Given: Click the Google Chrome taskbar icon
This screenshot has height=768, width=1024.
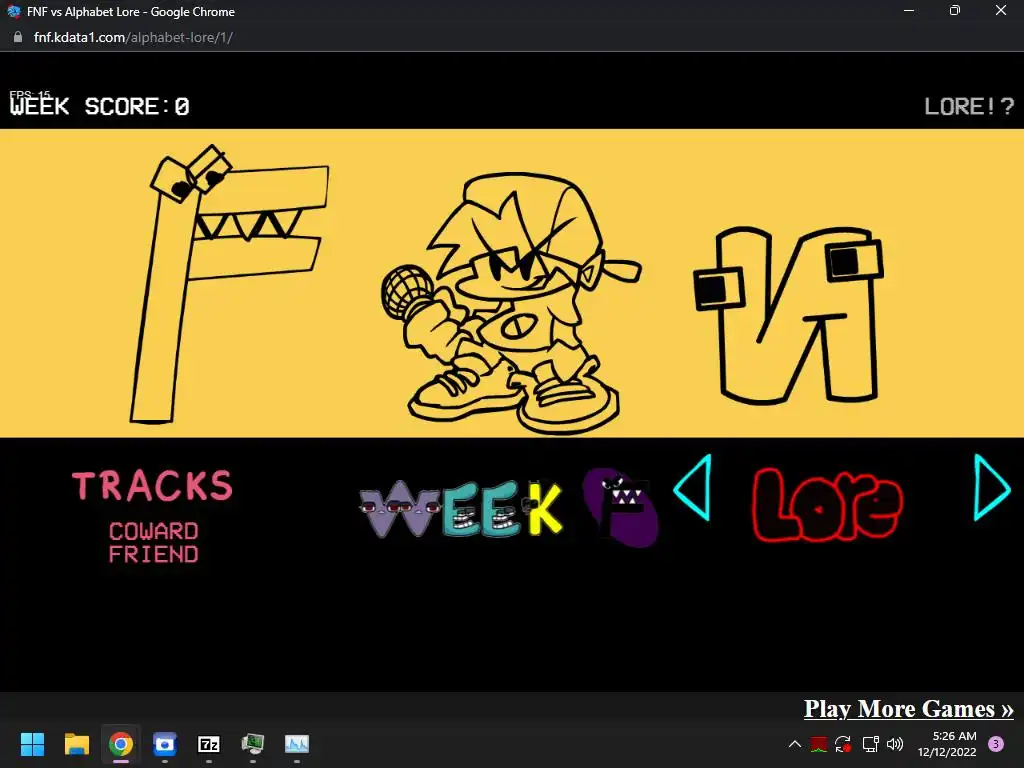Looking at the screenshot, I should coord(121,744).
